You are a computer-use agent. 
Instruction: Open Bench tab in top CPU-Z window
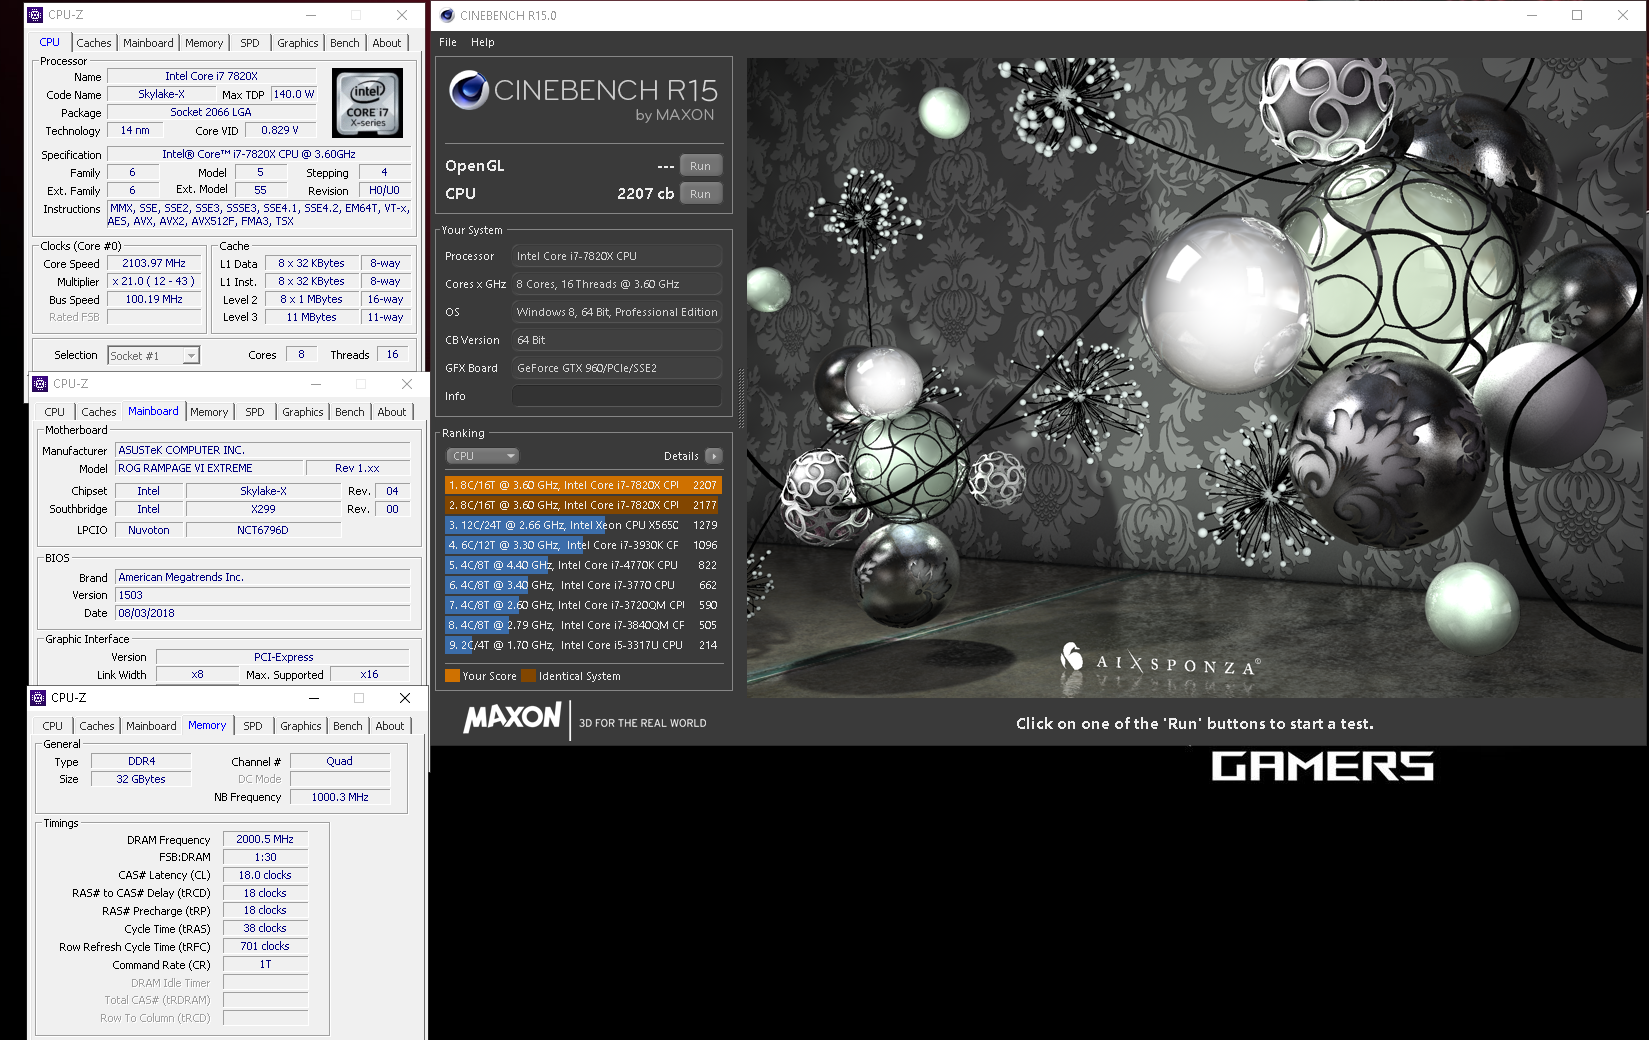(x=345, y=43)
